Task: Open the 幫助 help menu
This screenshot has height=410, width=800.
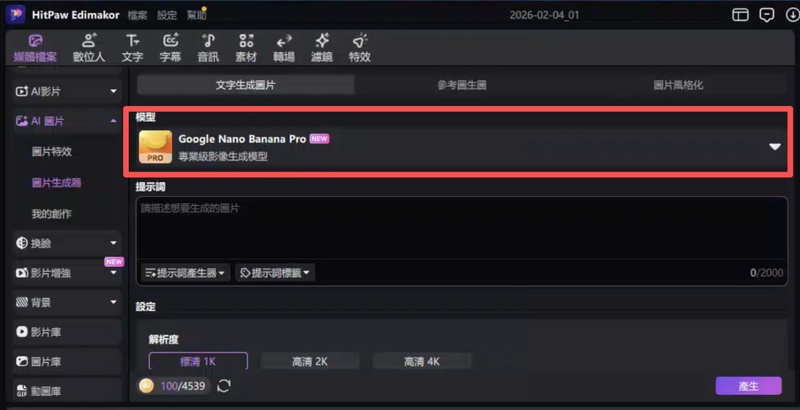Action: [196, 15]
